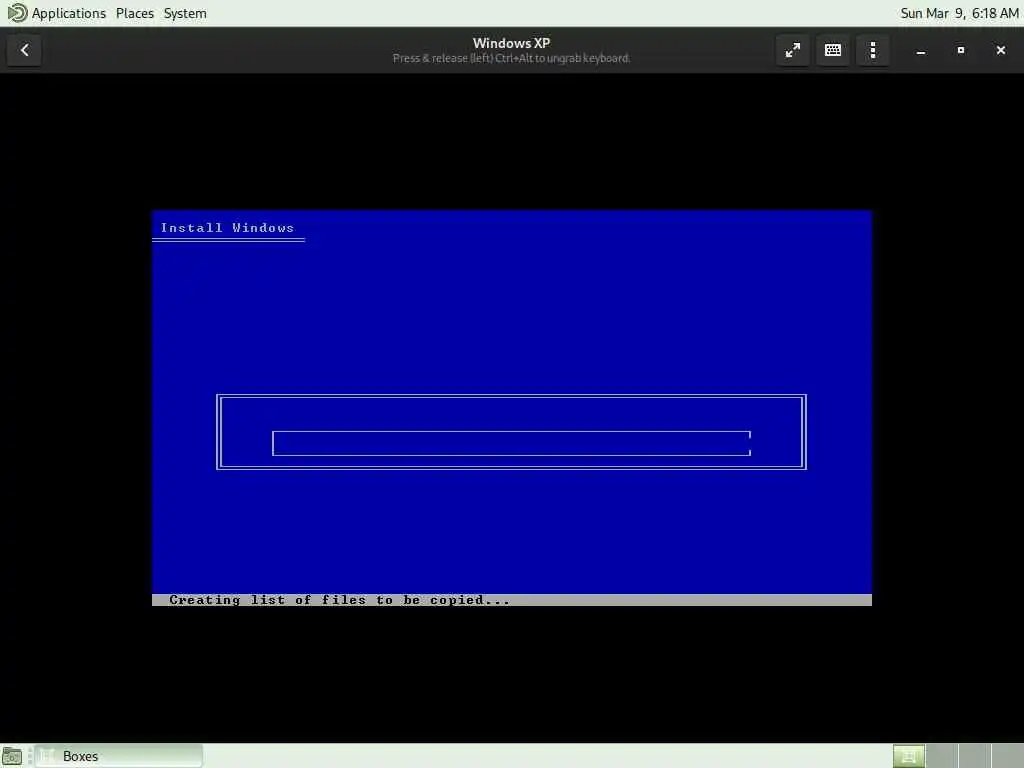
Task: Switch to the first green workspace
Action: pyautogui.click(x=908, y=756)
